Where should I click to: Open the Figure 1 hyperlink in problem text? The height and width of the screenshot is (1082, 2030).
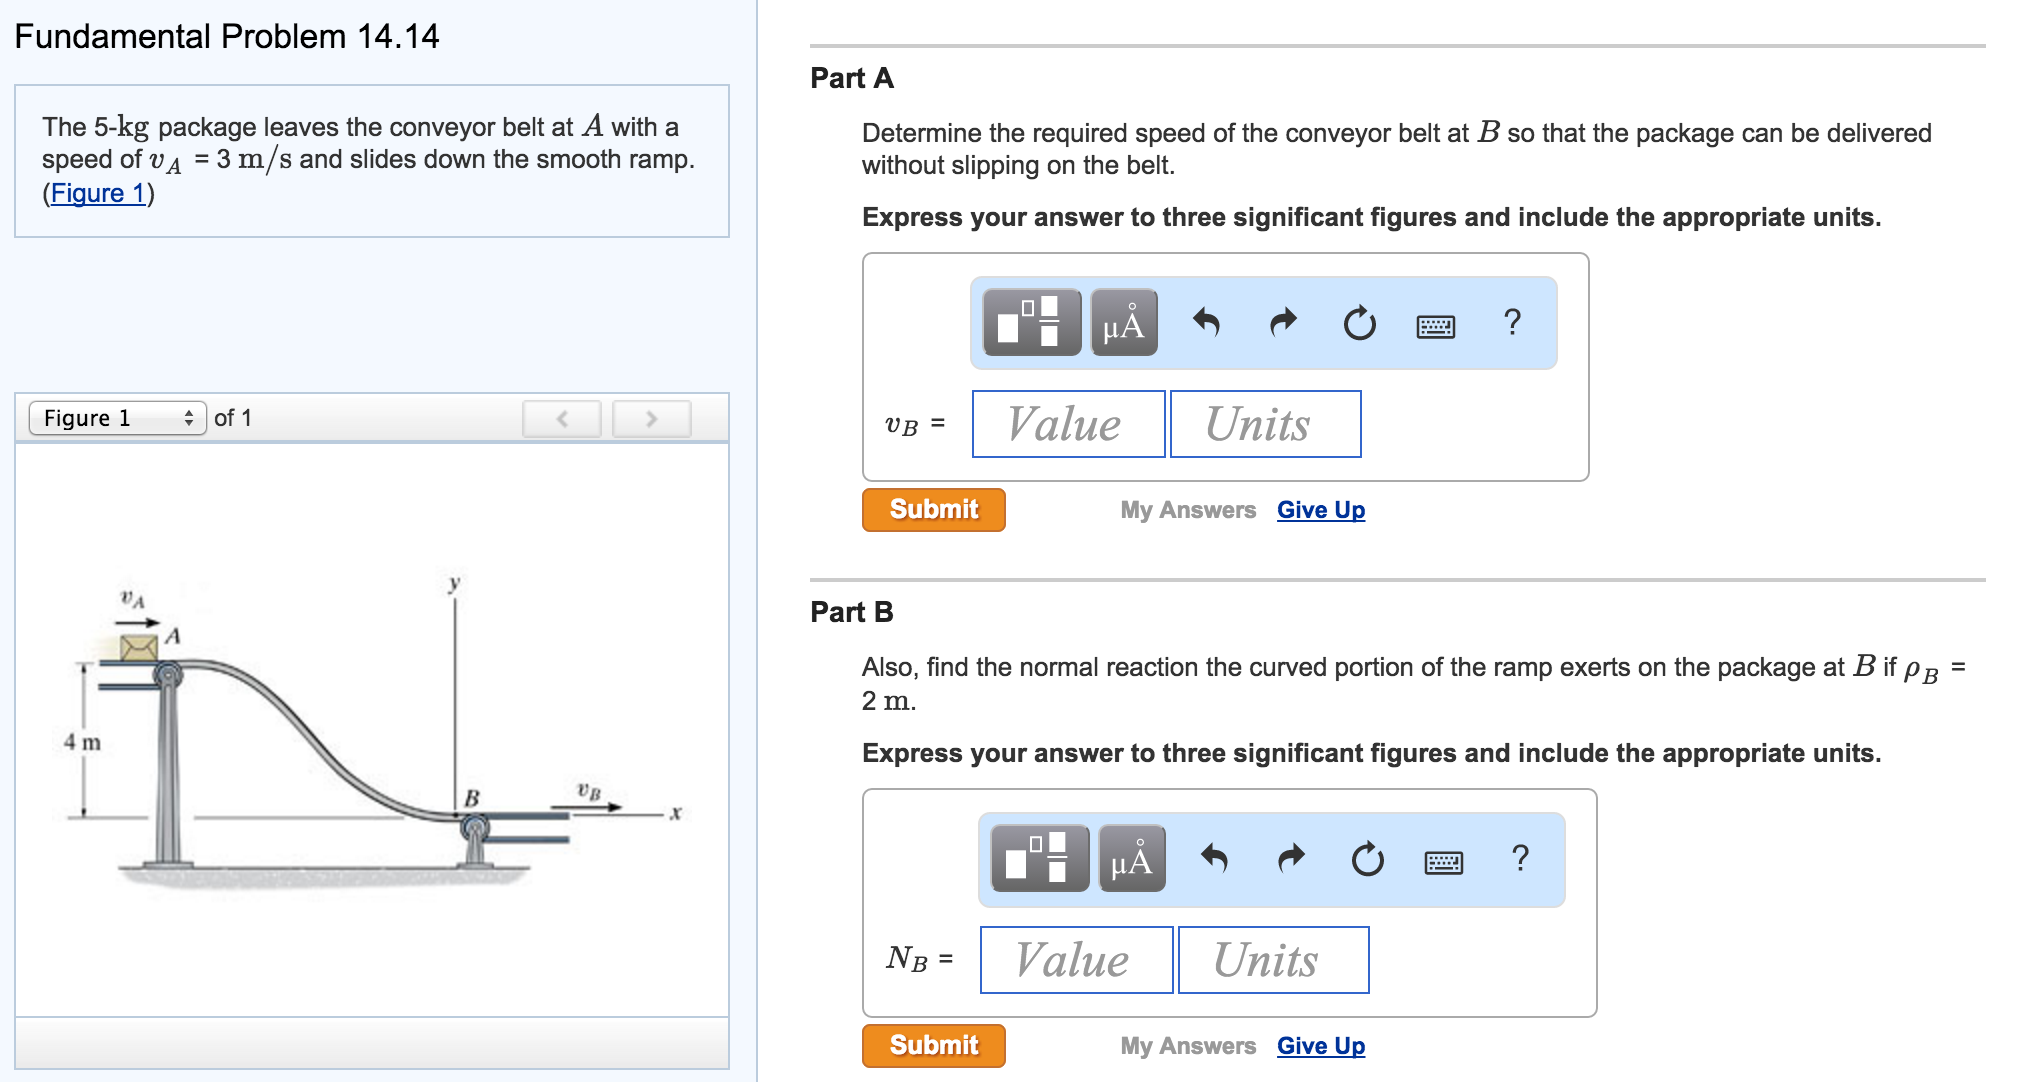point(98,193)
